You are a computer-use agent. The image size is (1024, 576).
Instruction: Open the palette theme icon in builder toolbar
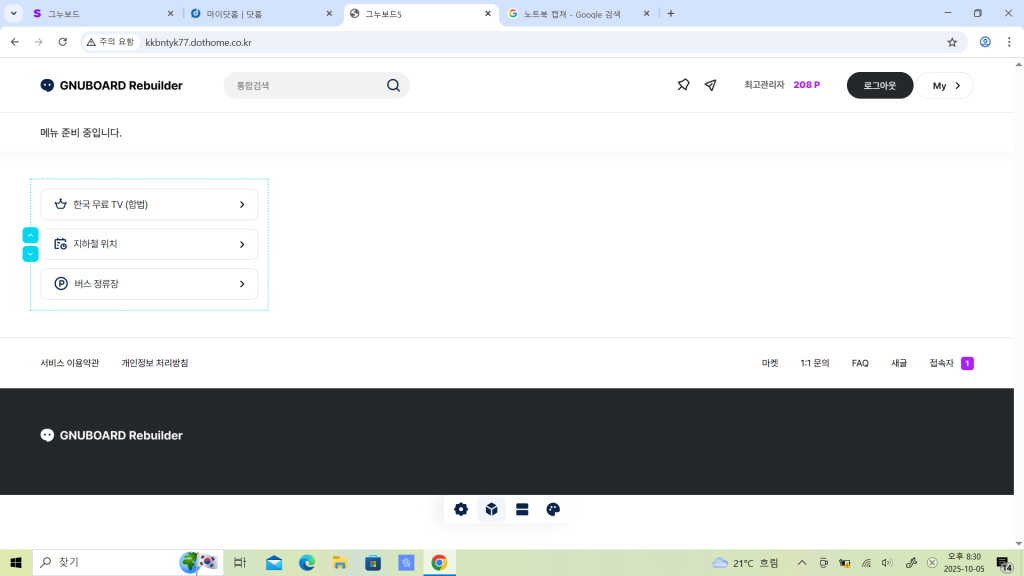(x=553, y=509)
